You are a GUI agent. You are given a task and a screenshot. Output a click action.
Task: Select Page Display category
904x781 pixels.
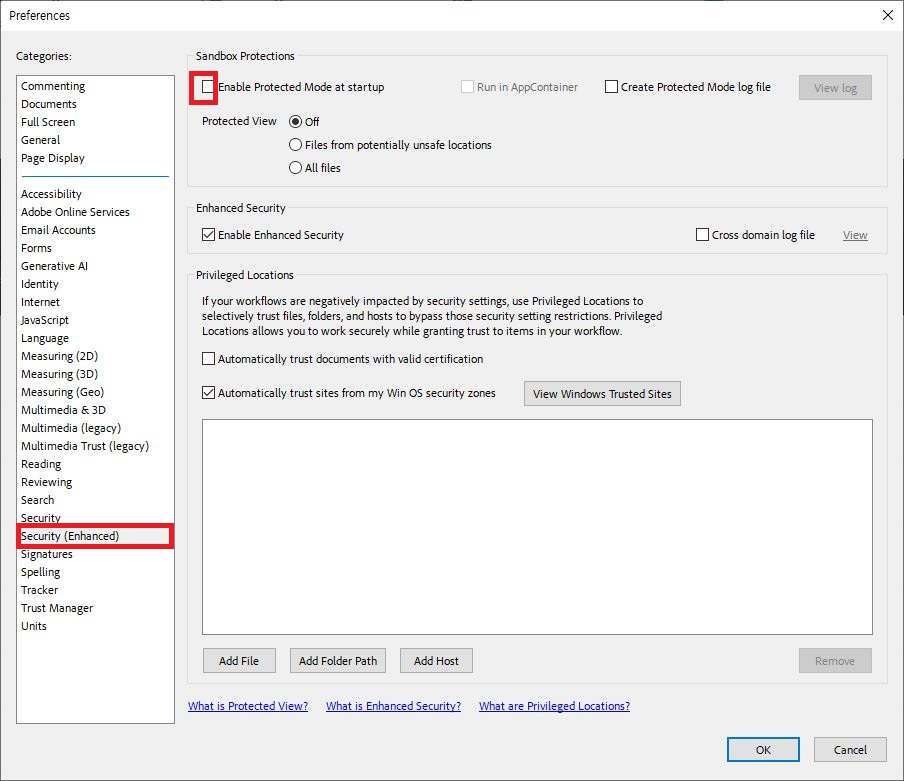pos(53,158)
